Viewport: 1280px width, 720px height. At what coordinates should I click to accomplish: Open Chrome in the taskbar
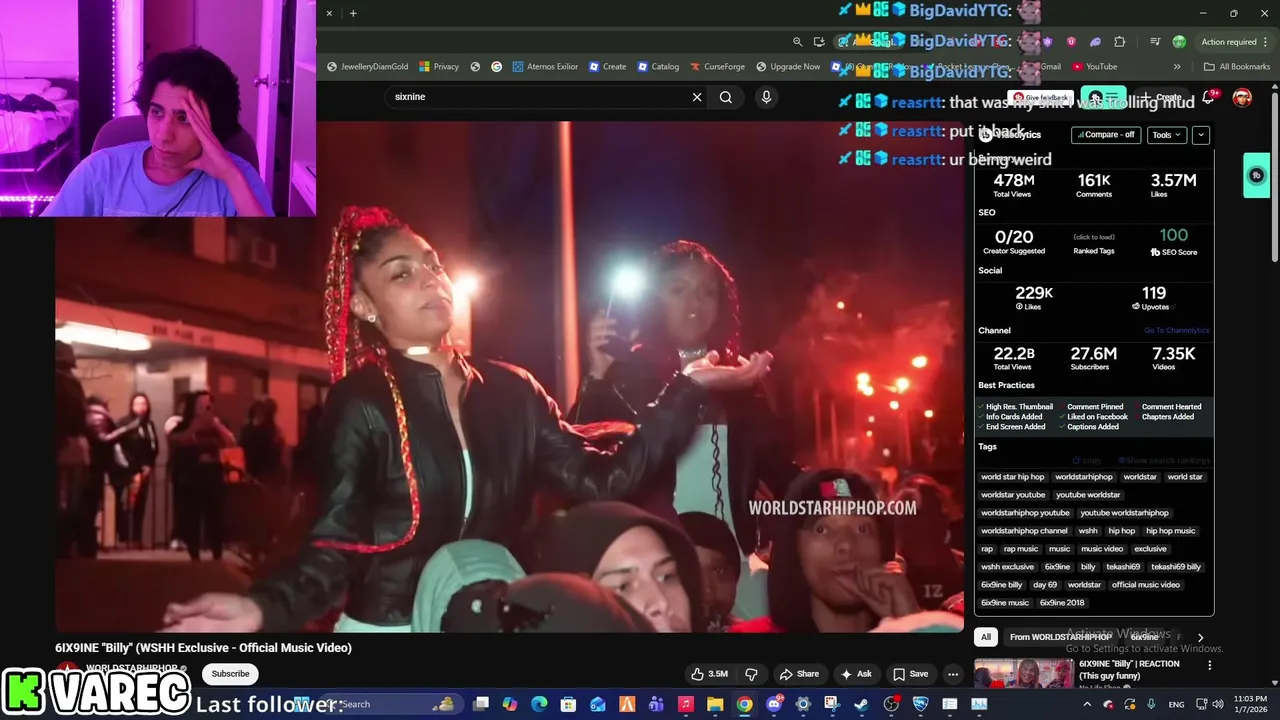pos(744,704)
